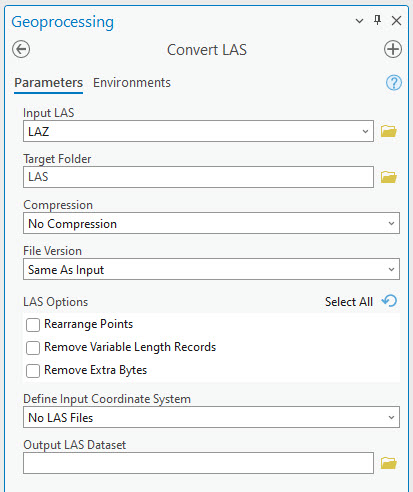
Task: Expand the Compression dropdown
Action: tap(211, 223)
